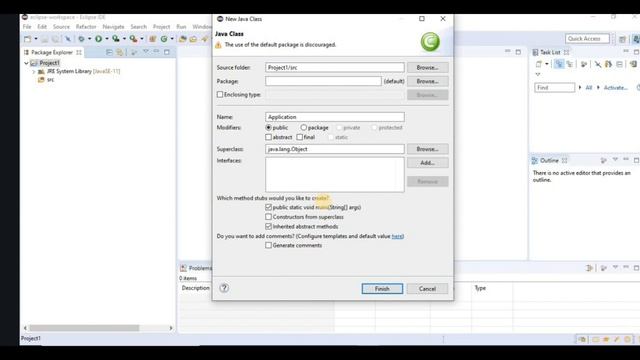Viewport: 640px width, 360px height.
Task: Click the Cancel button
Action: tap(427, 289)
